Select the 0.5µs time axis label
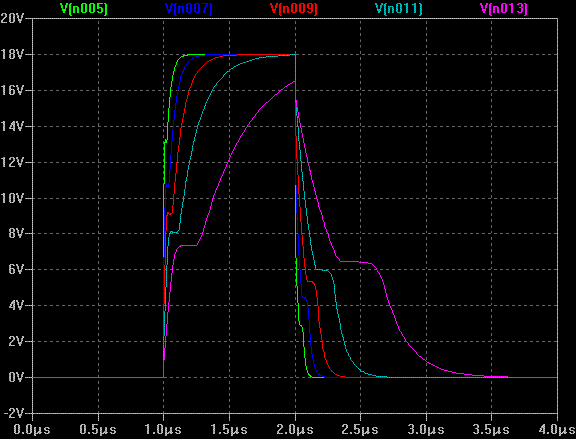The width and height of the screenshot is (576, 439). pyautogui.click(x=98, y=429)
